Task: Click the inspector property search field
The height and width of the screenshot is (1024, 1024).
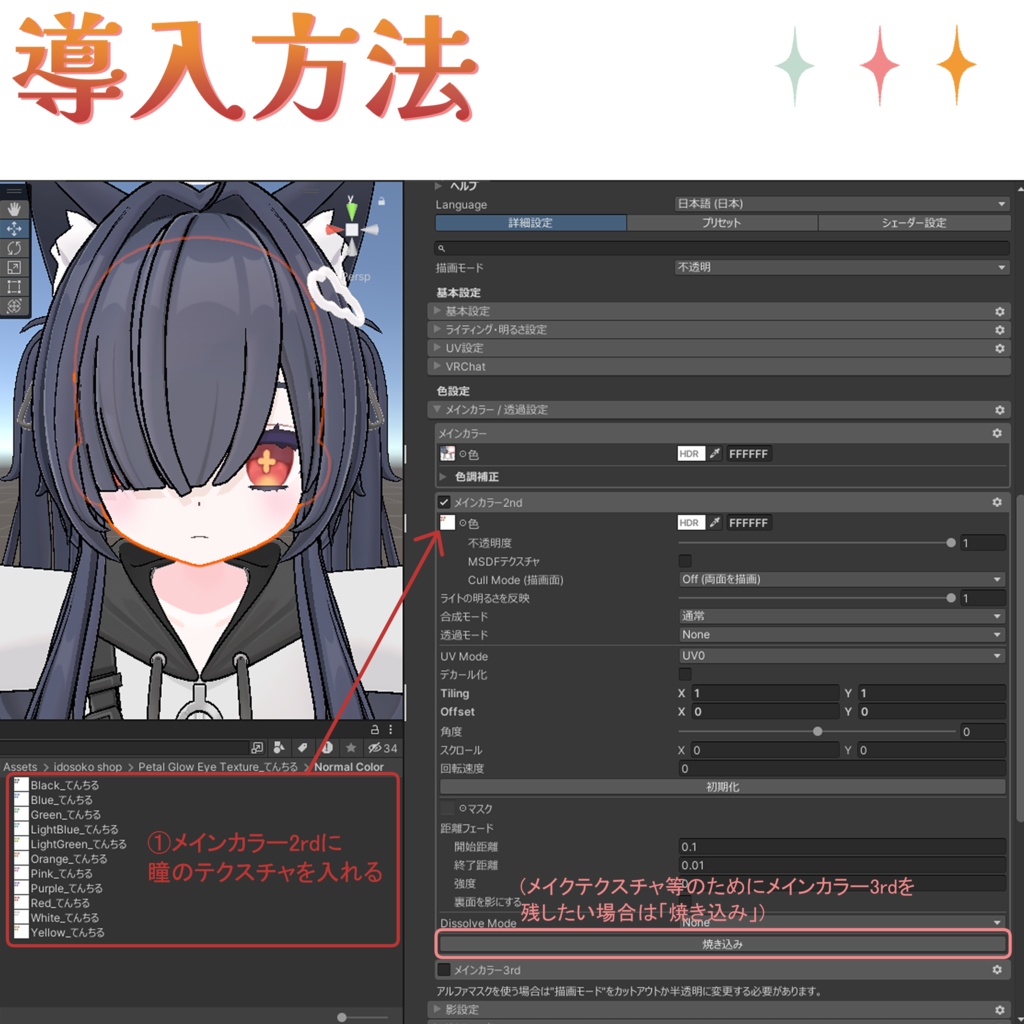Action: pos(722,248)
